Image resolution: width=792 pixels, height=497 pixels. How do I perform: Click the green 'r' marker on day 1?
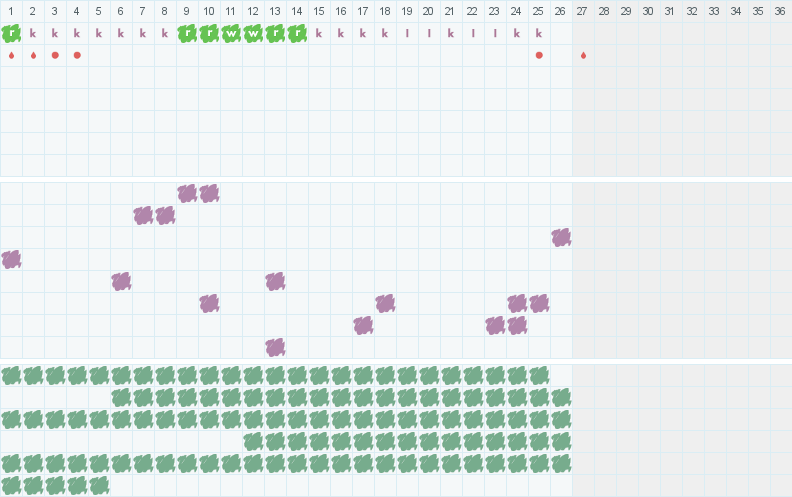click(11, 33)
